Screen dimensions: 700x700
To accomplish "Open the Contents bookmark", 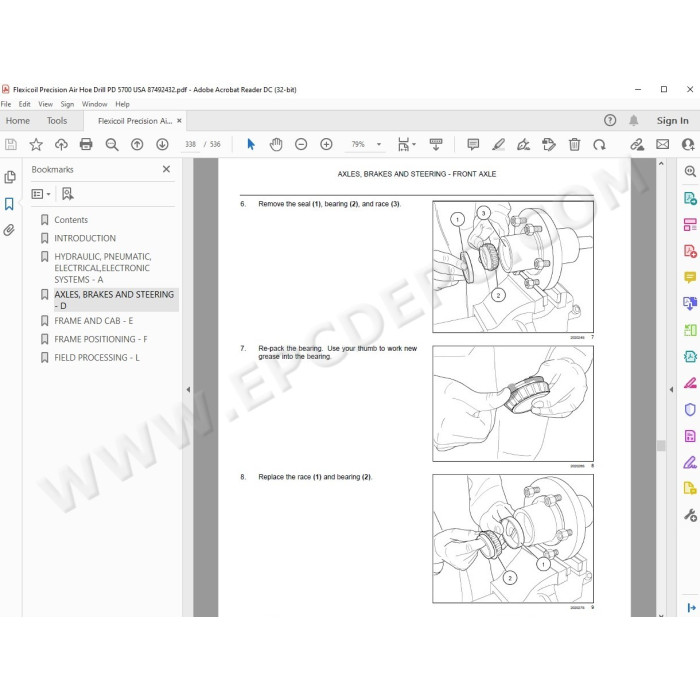I will pos(71,220).
